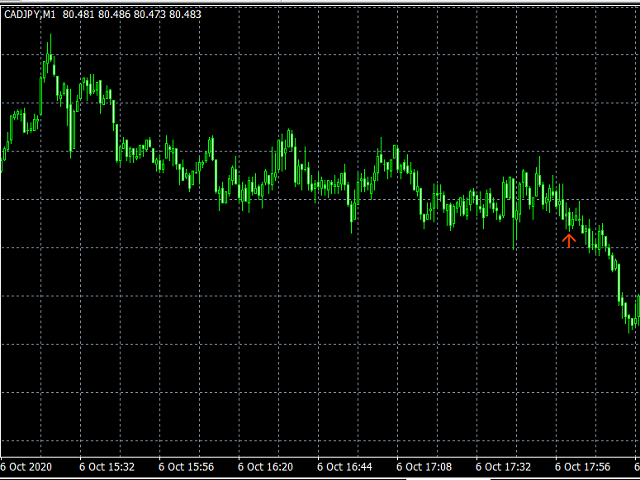Viewport: 640px width, 480px height.
Task: Select the '6 Oct 17:08' time axis label
Action: click(x=424, y=467)
